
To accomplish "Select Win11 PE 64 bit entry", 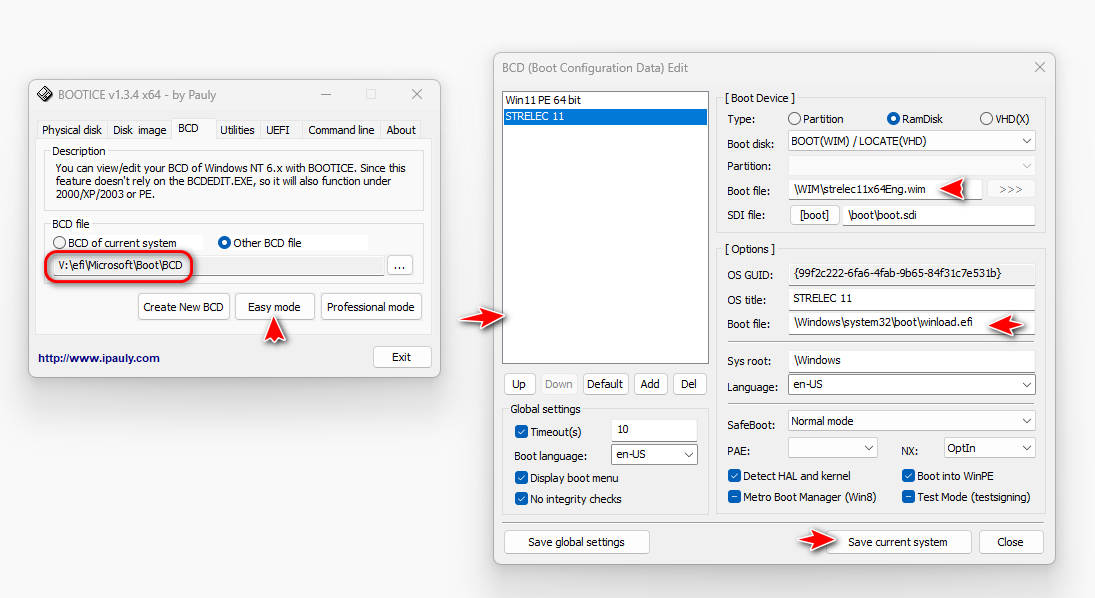I will (605, 100).
